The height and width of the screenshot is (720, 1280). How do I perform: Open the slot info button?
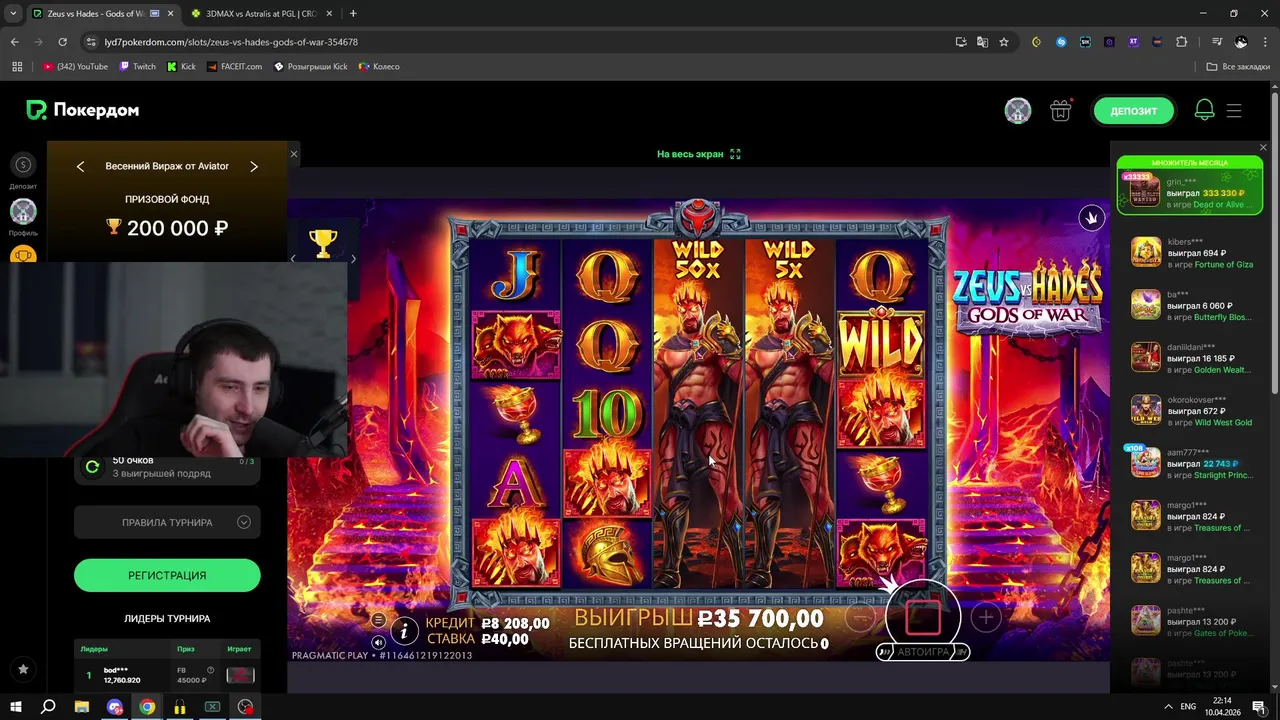click(x=404, y=630)
